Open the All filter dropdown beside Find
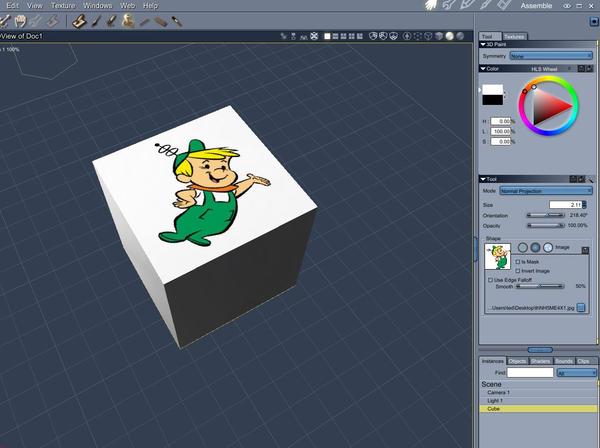The width and height of the screenshot is (600, 448). tap(577, 373)
